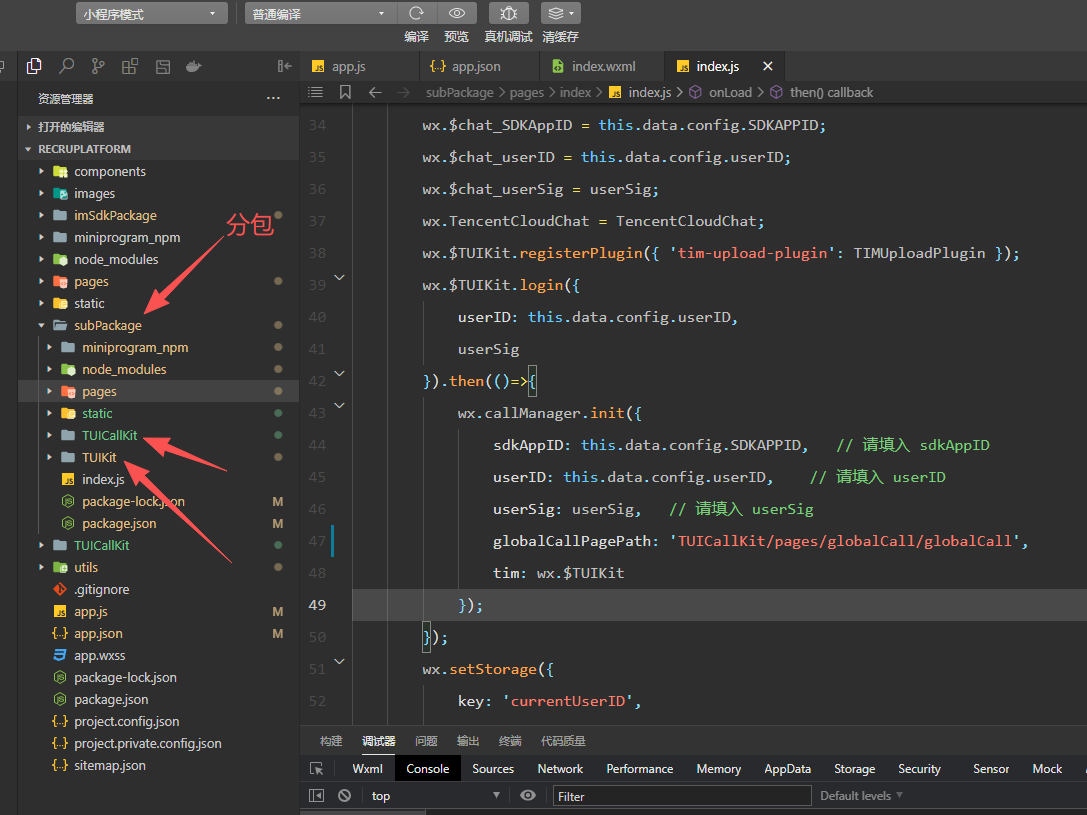Open the source control branch icon
The height and width of the screenshot is (815, 1087).
coord(98,67)
